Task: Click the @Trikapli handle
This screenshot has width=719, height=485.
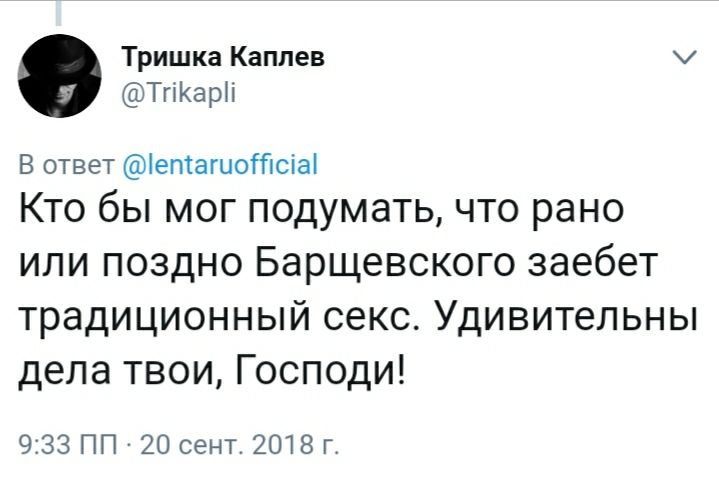Action: point(178,93)
